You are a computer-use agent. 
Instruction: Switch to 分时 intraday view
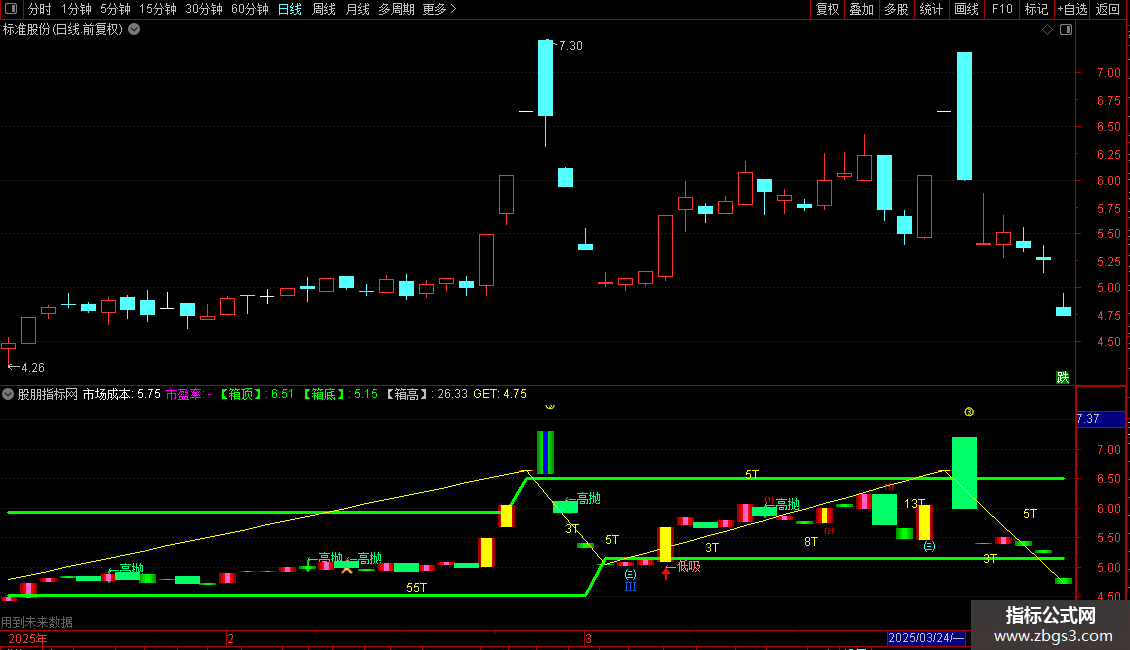pyautogui.click(x=40, y=9)
